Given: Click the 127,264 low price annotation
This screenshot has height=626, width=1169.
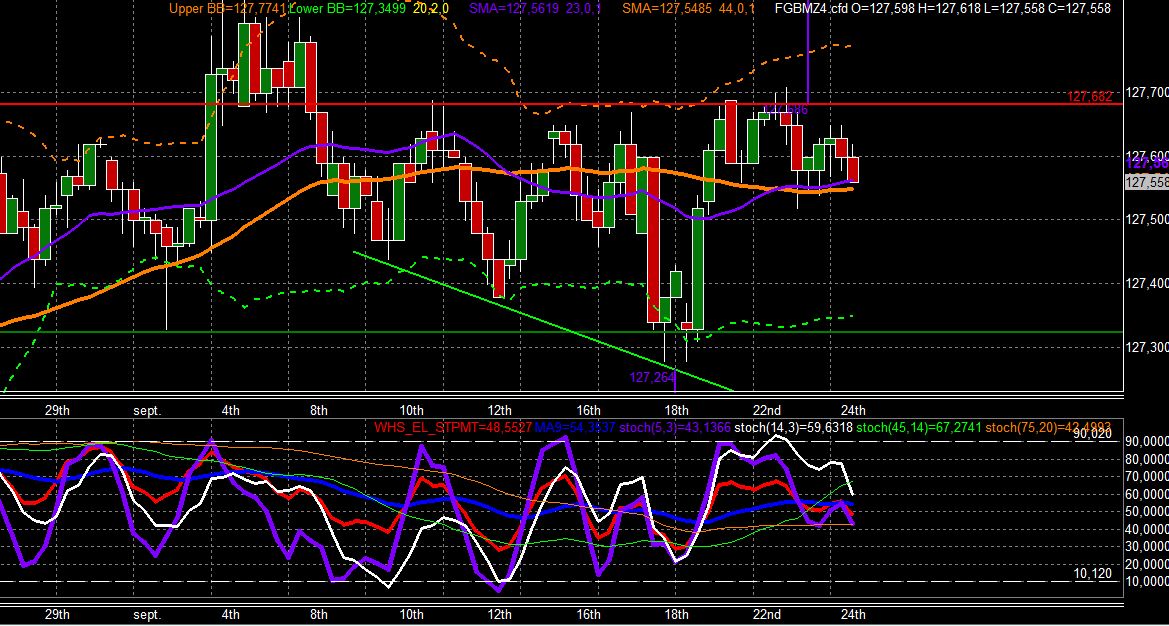Looking at the screenshot, I should pos(652,378).
